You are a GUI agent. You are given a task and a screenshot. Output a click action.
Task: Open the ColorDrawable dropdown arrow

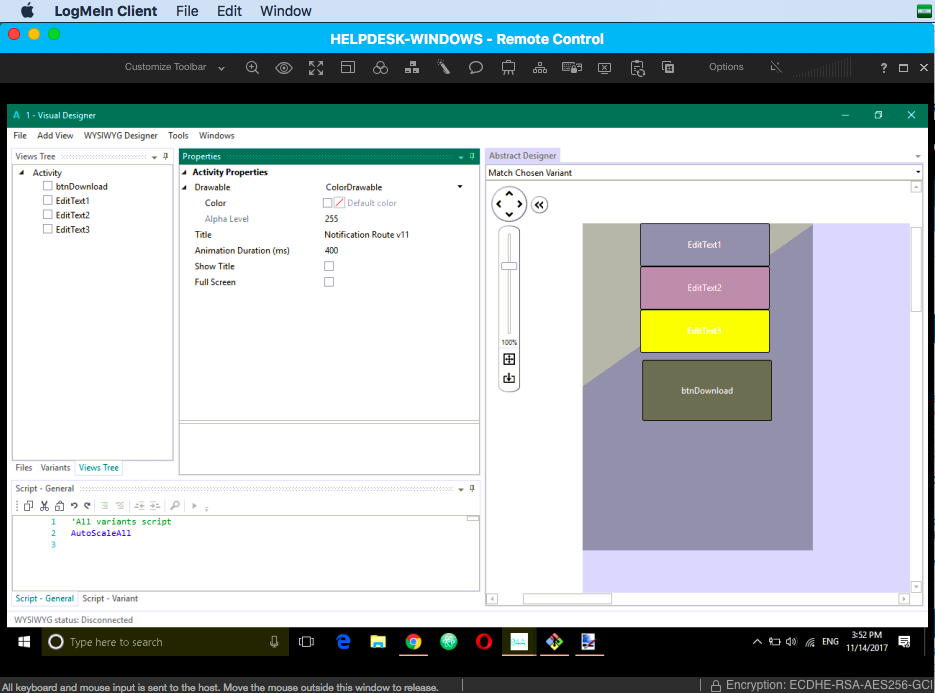coord(460,187)
